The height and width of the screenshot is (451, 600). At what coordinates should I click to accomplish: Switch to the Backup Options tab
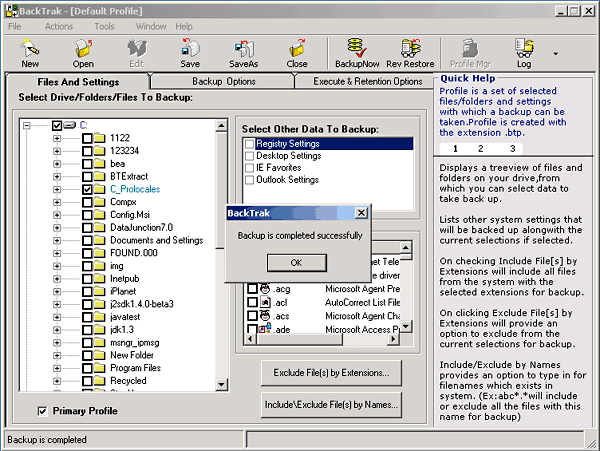(223, 81)
